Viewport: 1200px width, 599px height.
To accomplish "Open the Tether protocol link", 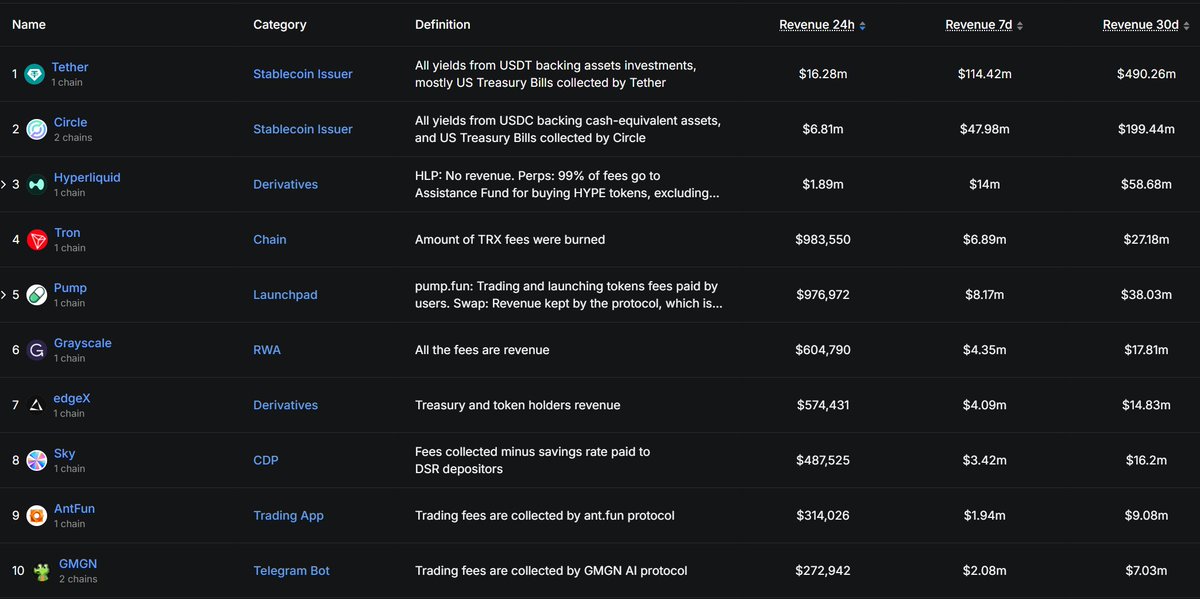I will coord(70,67).
